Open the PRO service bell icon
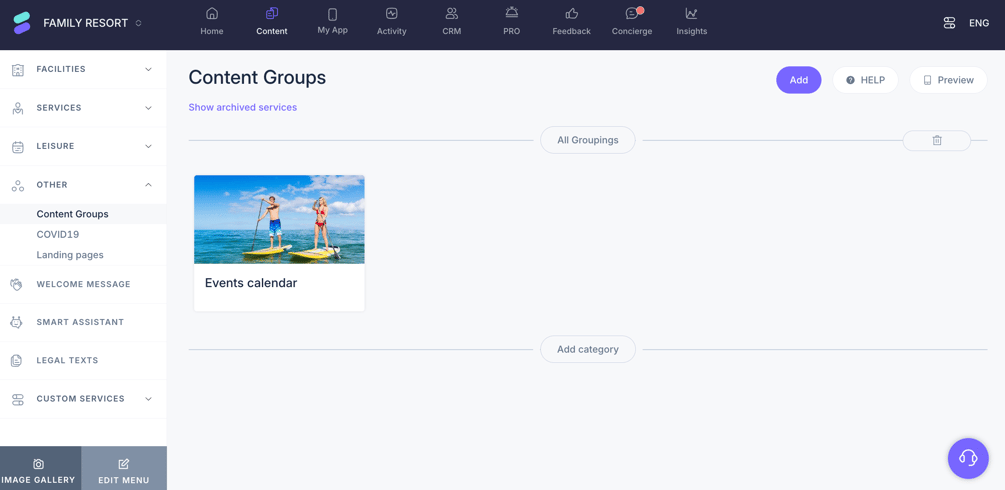The width and height of the screenshot is (1005, 490). coord(511,13)
